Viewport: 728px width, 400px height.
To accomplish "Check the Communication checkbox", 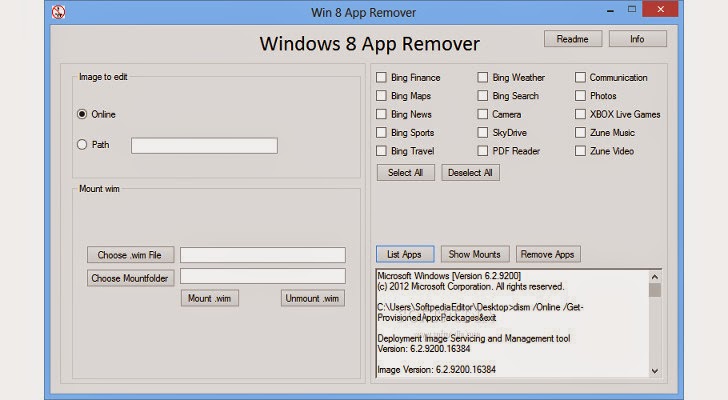I will 580,77.
